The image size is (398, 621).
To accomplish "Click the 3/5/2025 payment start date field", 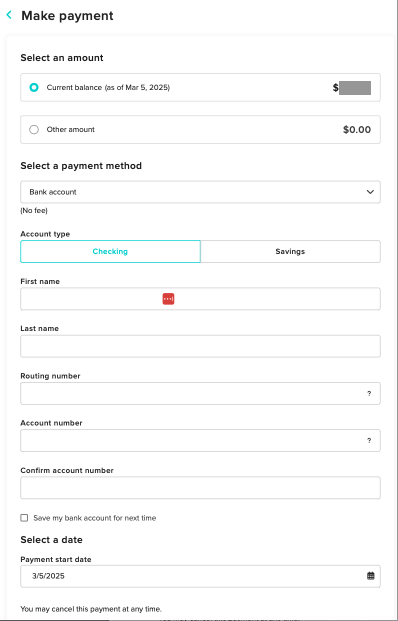I will (x=200, y=576).
